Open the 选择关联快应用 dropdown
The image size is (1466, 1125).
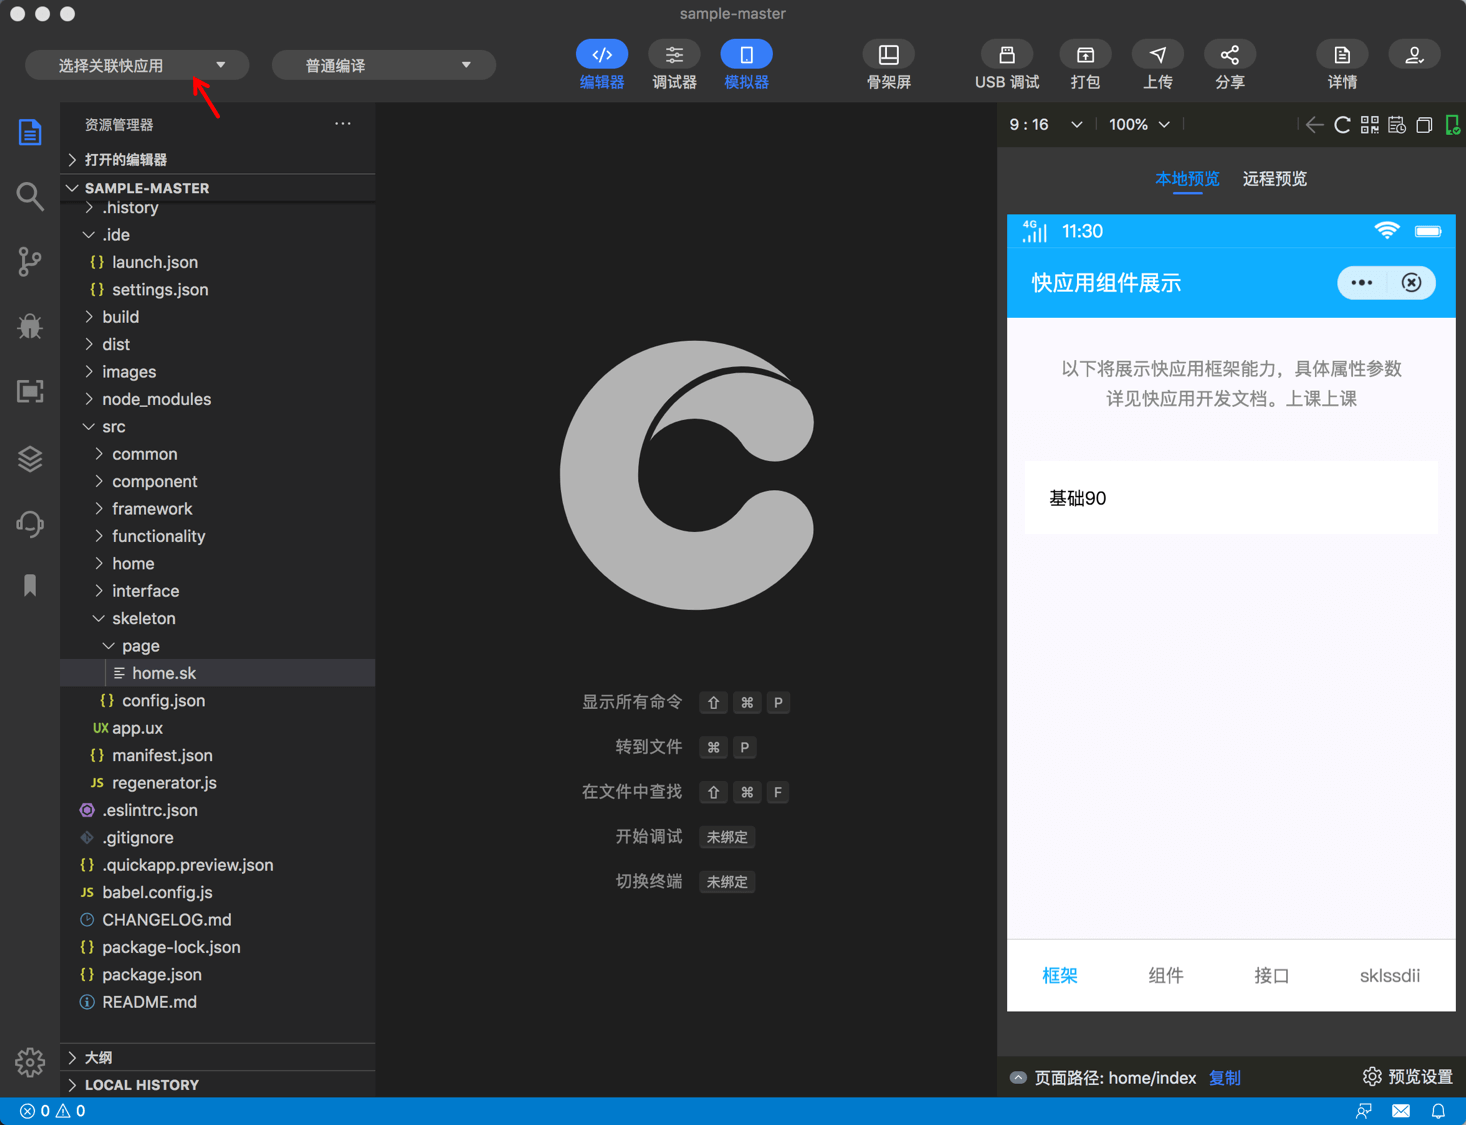click(x=136, y=64)
